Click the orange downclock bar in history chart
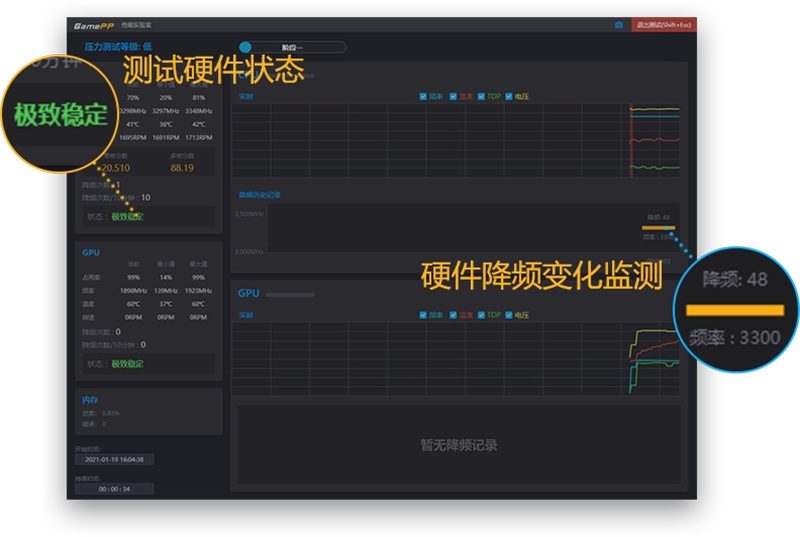This screenshot has height=537, width=800. click(x=658, y=227)
